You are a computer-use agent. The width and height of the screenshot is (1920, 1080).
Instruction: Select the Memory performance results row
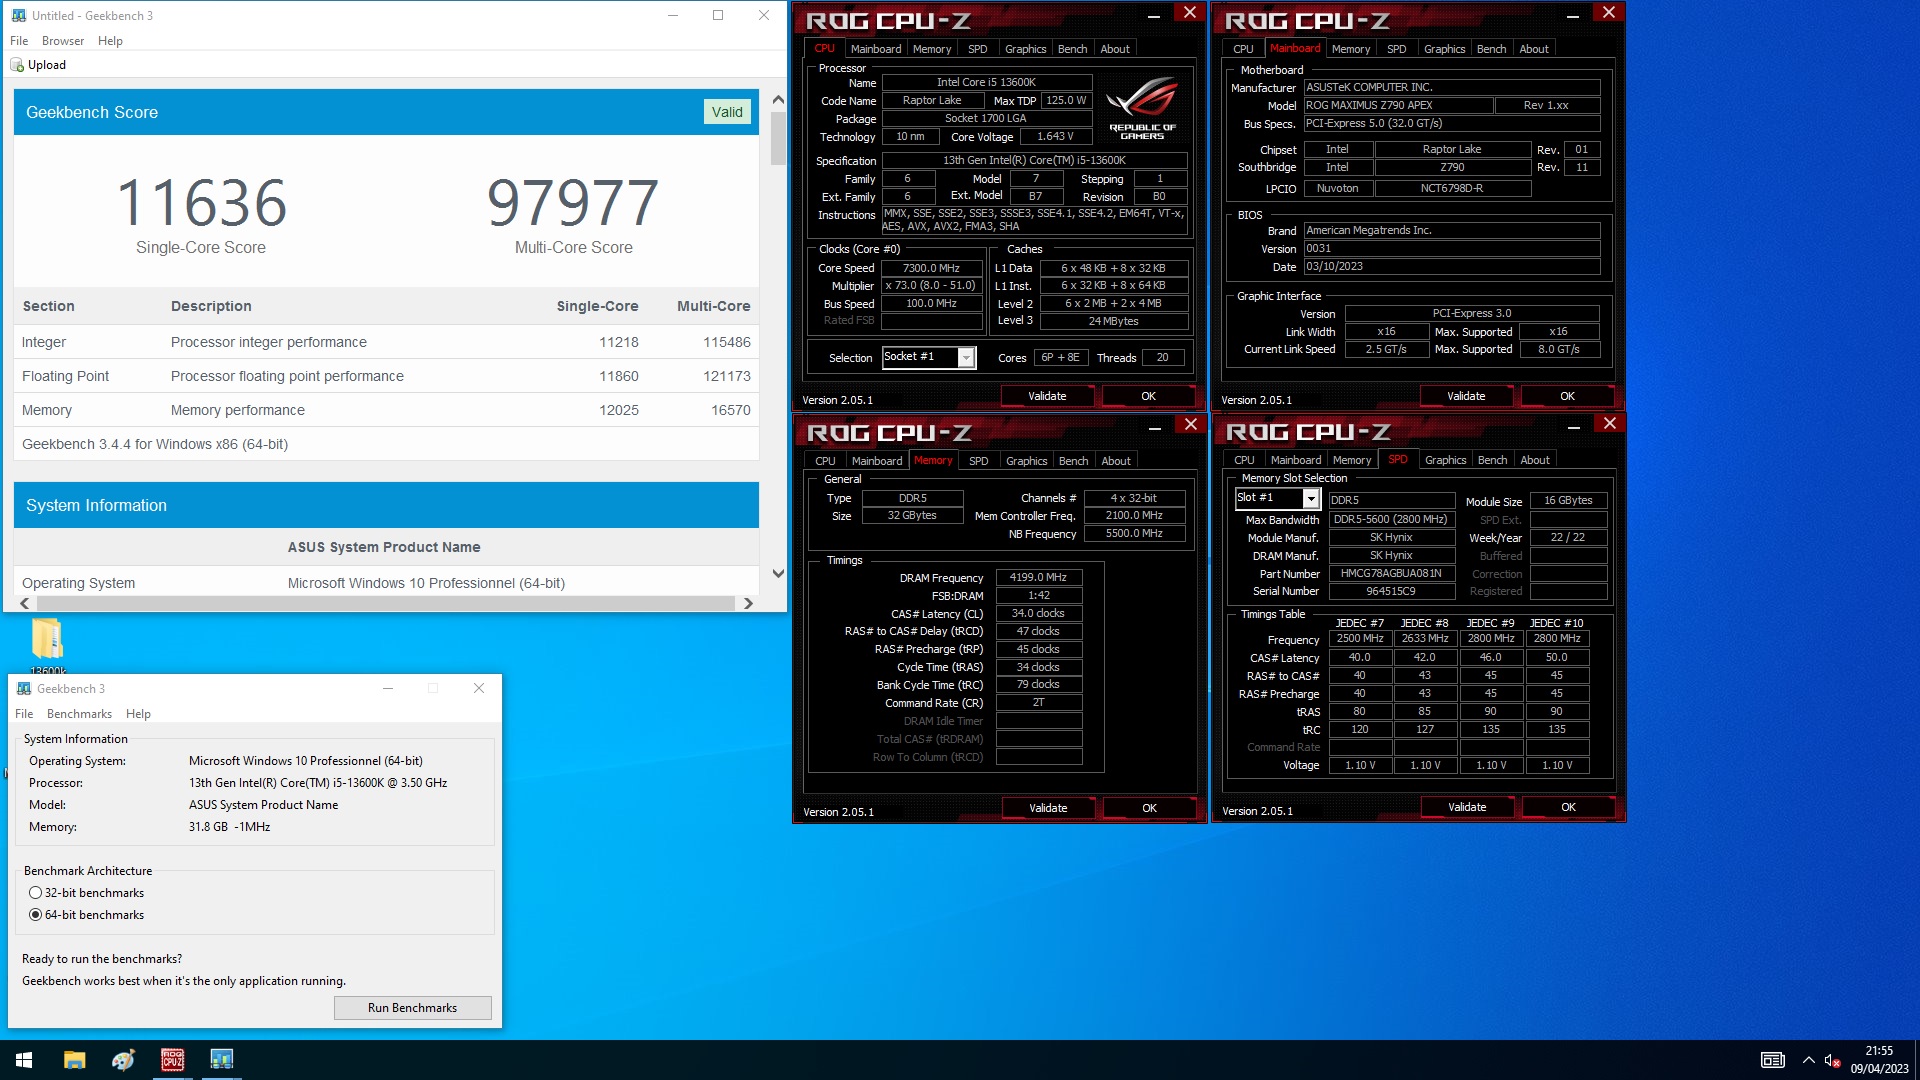point(386,410)
